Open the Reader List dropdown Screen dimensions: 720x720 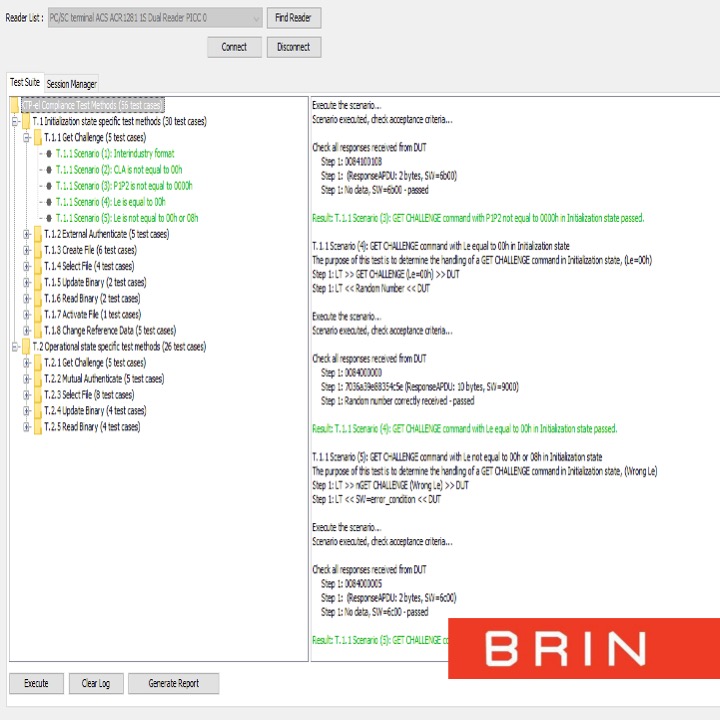255,18
